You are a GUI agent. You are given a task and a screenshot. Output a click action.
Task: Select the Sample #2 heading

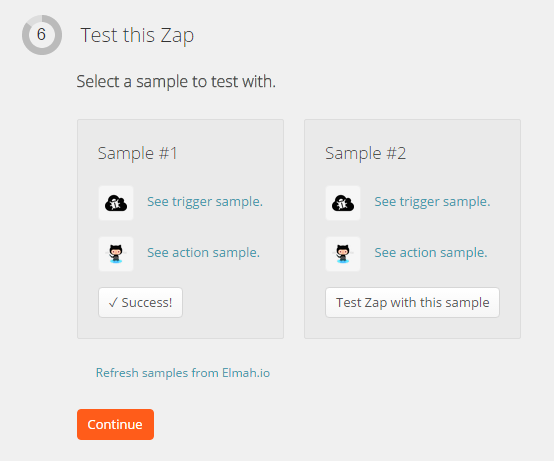[x=365, y=153]
